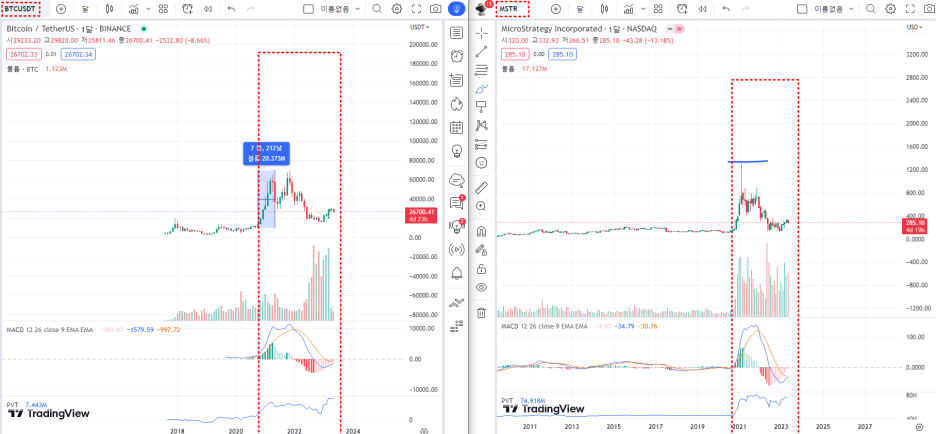Select the crosshair cursor tool
Screen dimensions: 936x434
(x=481, y=33)
